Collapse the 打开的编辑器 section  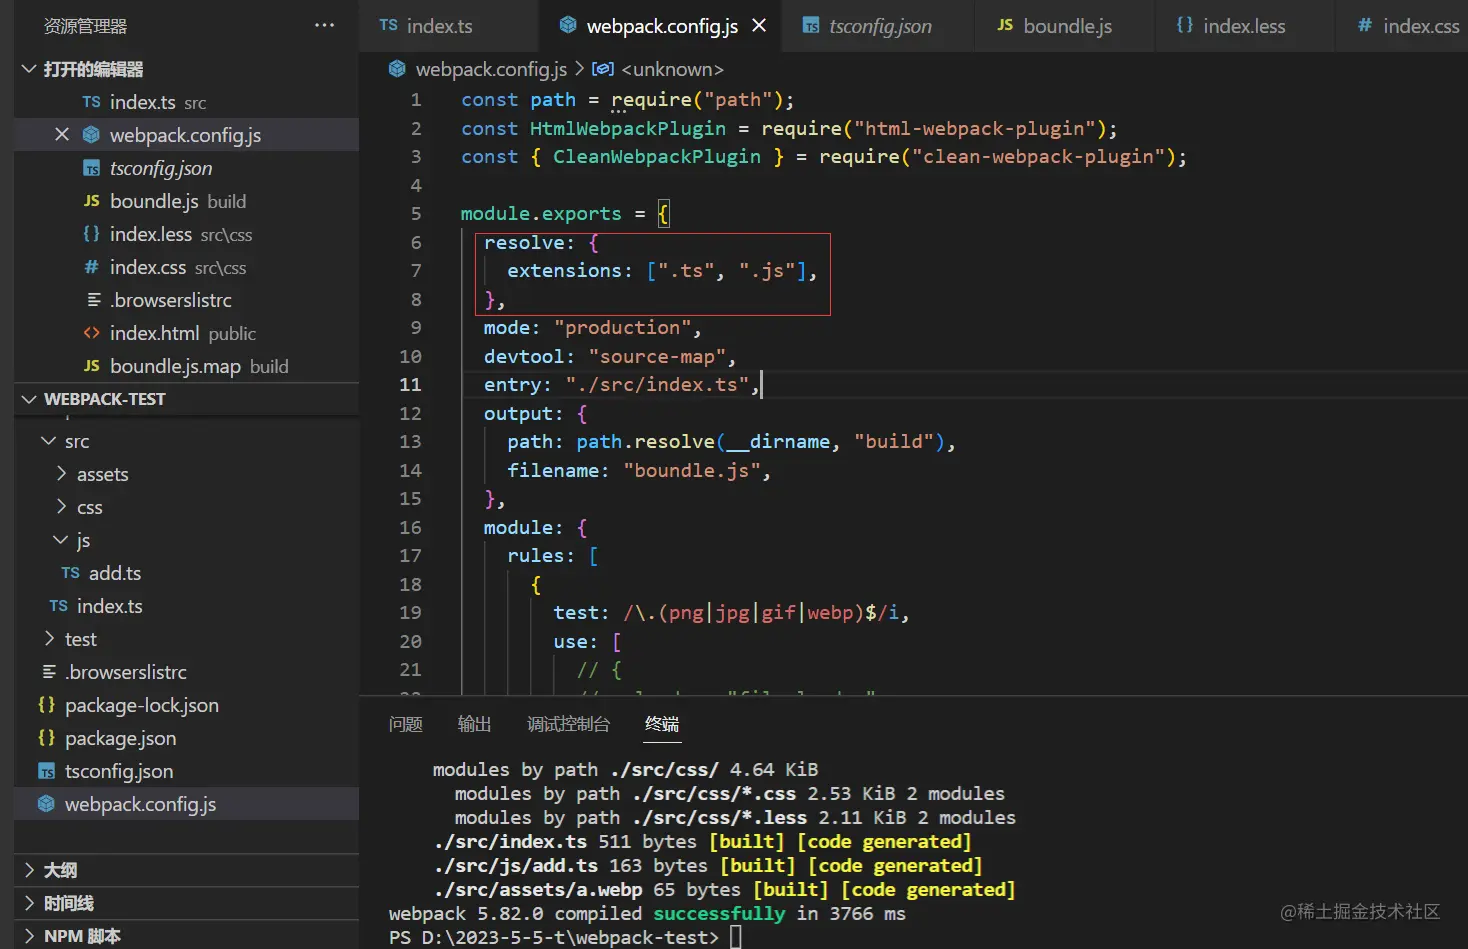(28, 69)
